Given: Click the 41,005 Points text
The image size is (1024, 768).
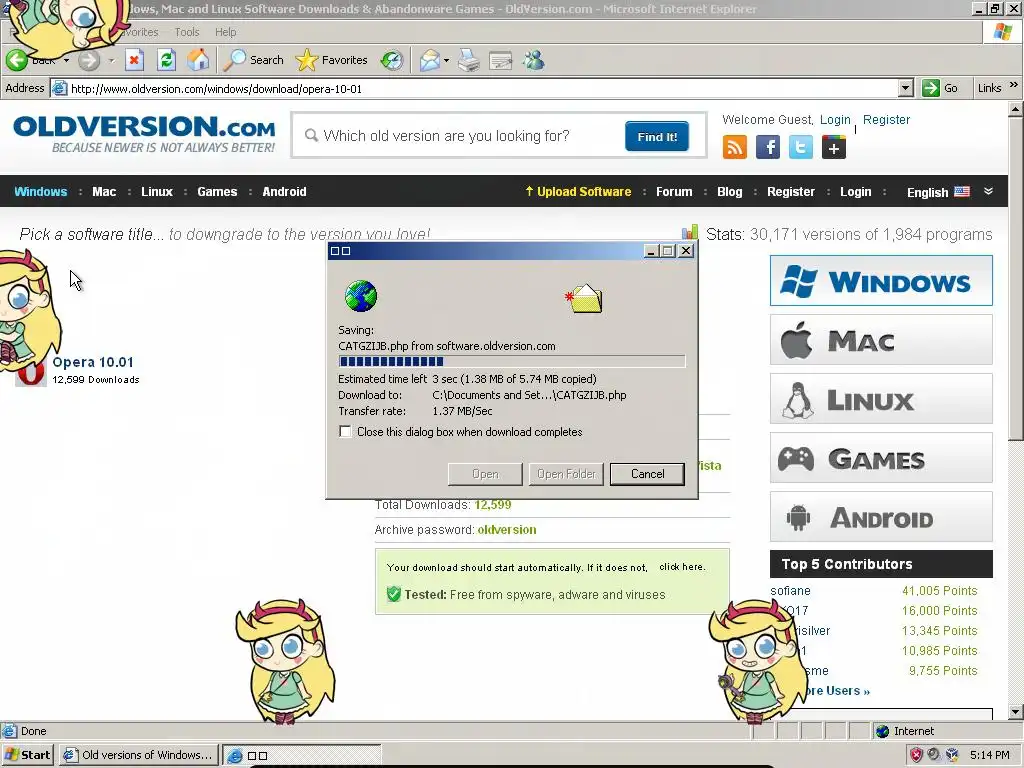Looking at the screenshot, I should 940,590.
